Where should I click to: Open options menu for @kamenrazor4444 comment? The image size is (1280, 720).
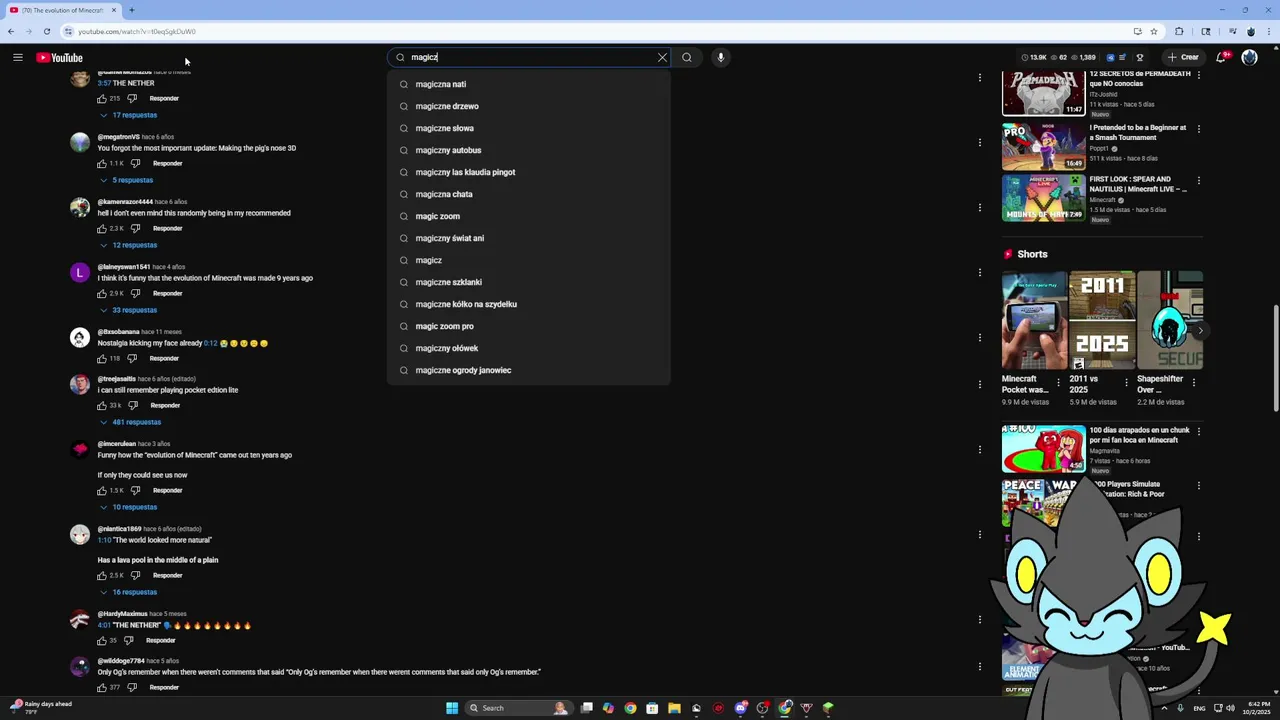980,207
